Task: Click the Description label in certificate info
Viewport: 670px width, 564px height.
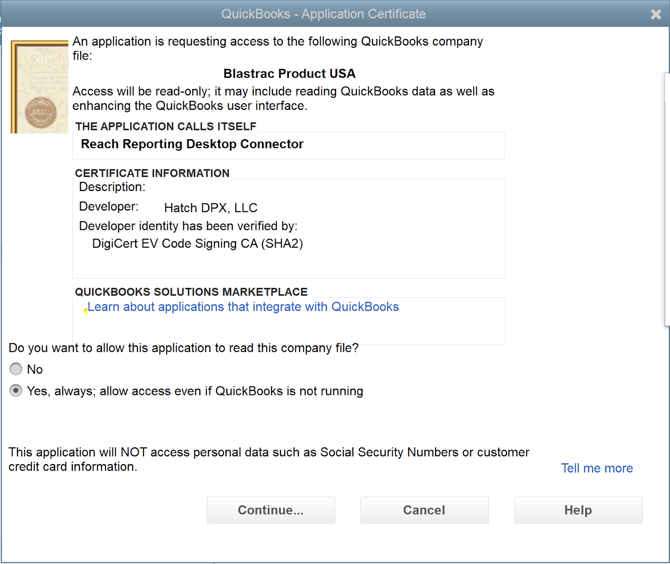Action: [112, 187]
